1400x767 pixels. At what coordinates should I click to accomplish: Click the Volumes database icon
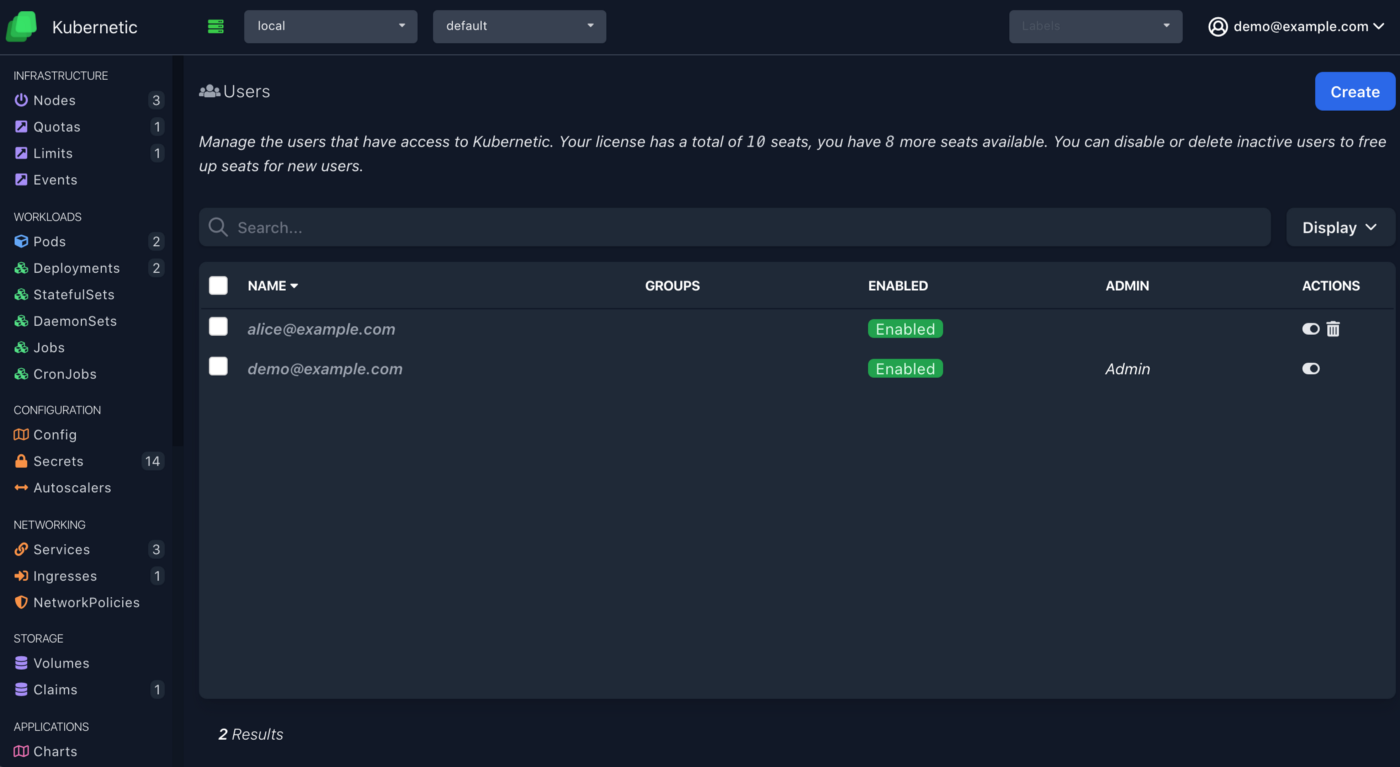click(x=21, y=663)
